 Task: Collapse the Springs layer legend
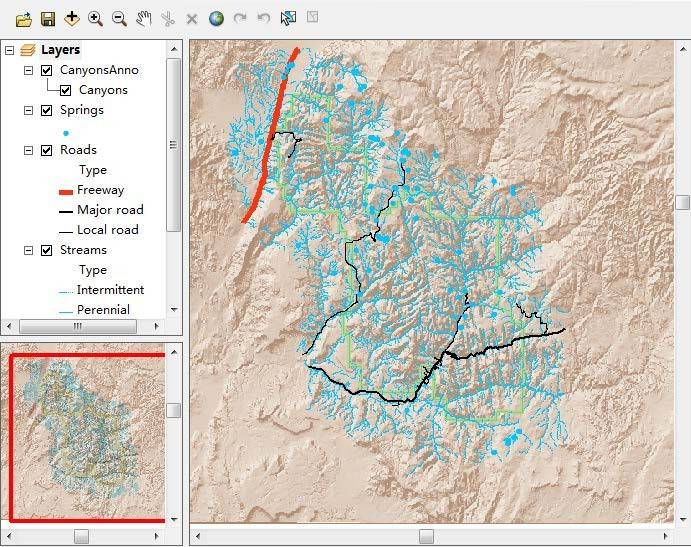(x=28, y=110)
